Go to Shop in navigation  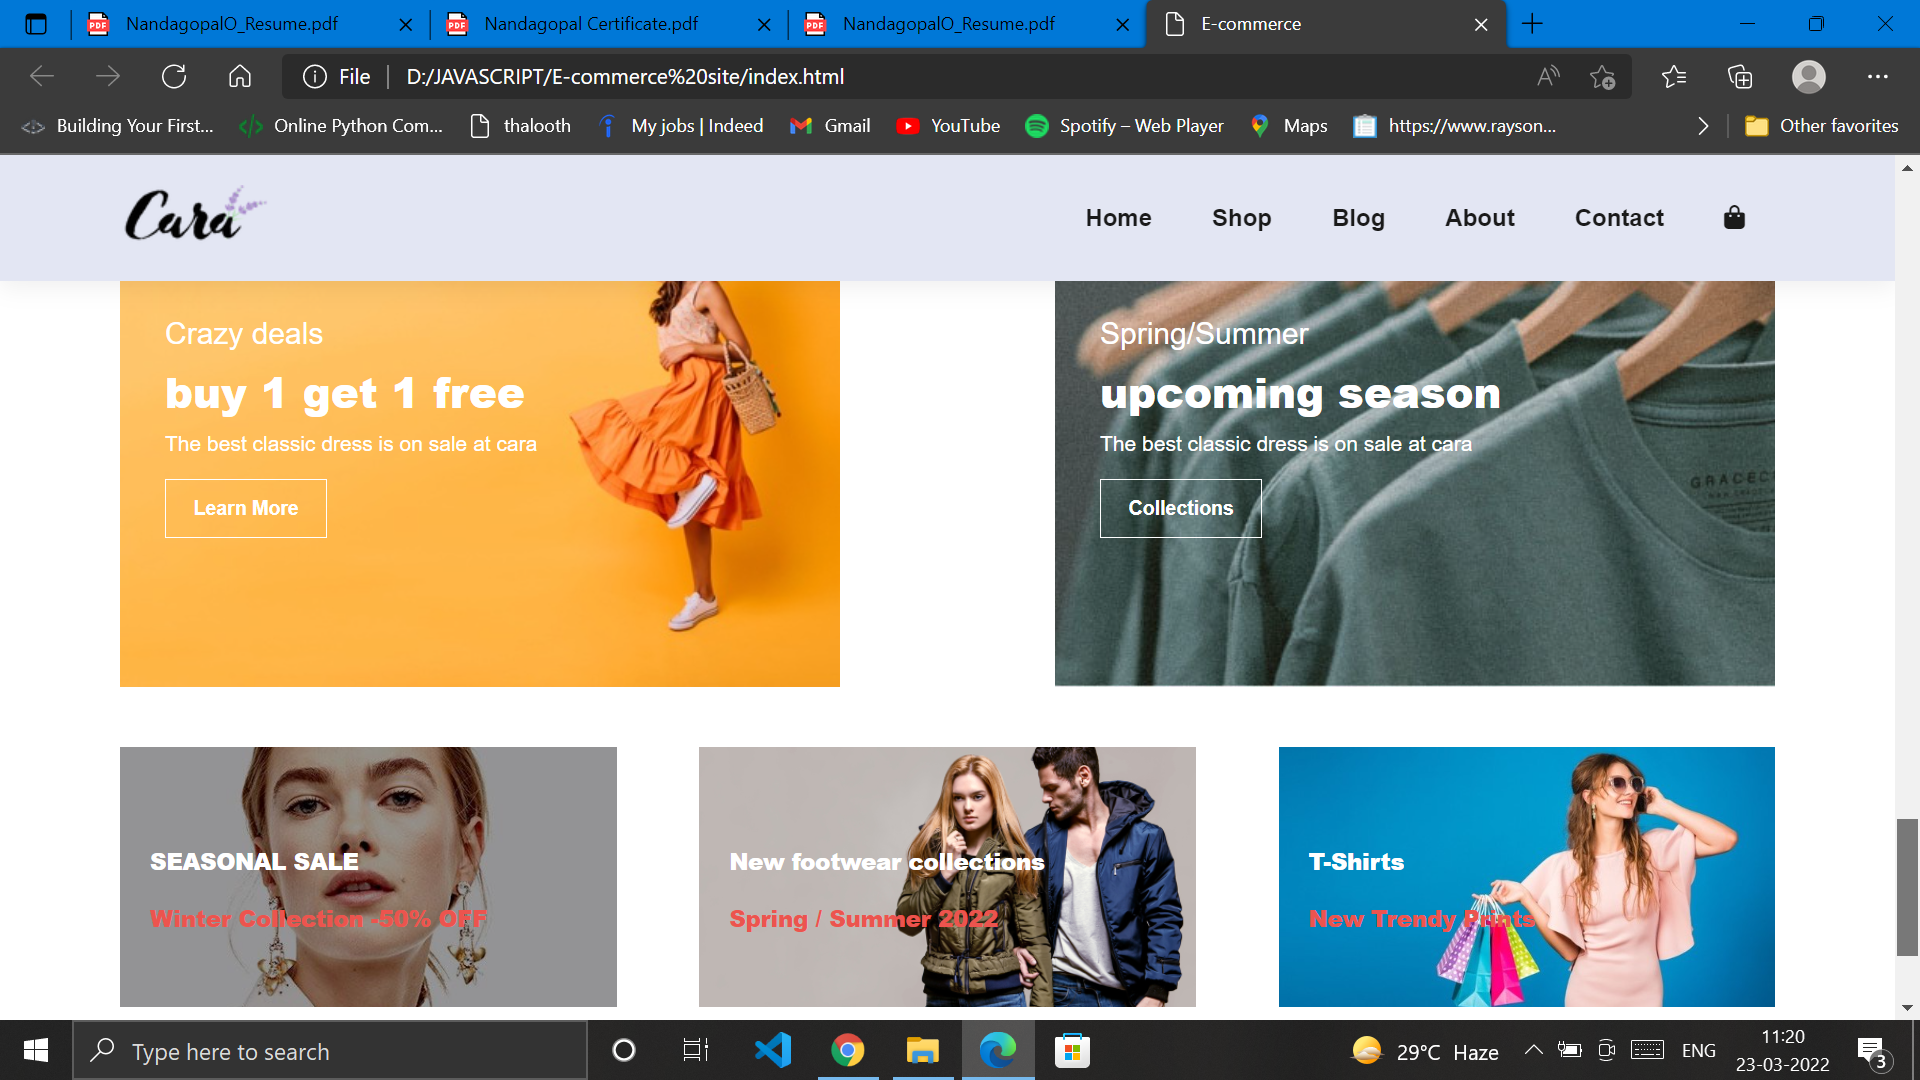1242,218
